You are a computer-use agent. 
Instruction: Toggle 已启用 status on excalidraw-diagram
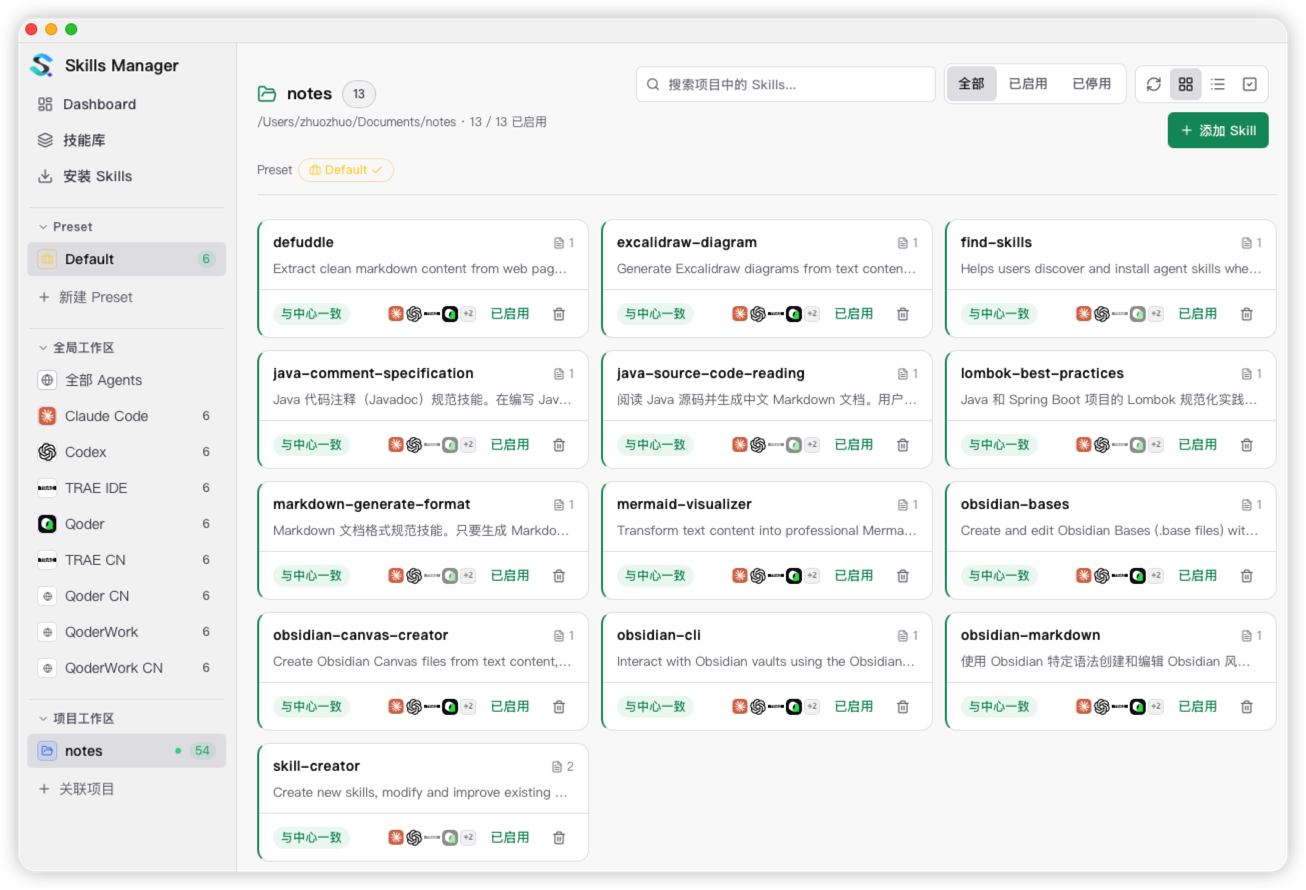coord(854,313)
